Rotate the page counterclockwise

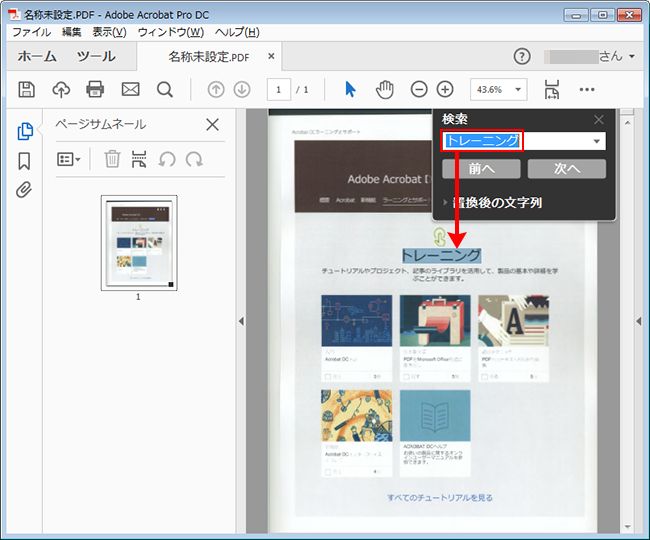point(167,159)
